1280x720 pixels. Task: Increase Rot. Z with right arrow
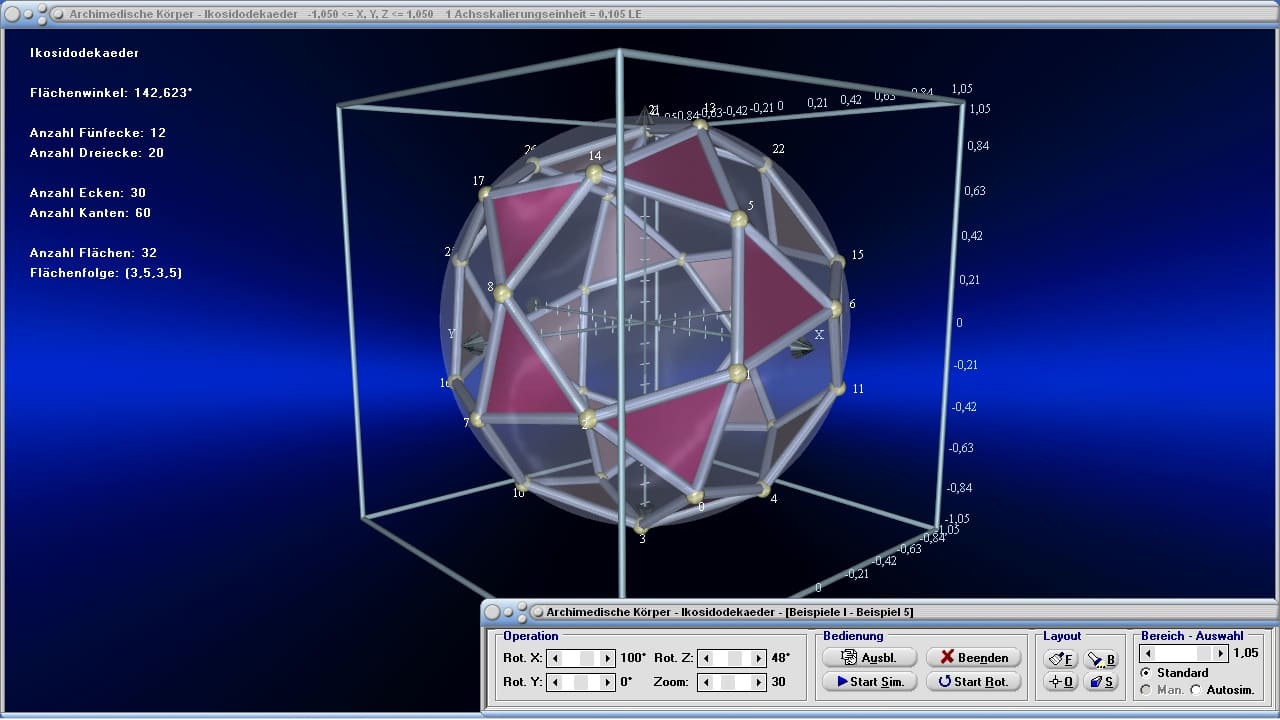click(x=759, y=658)
